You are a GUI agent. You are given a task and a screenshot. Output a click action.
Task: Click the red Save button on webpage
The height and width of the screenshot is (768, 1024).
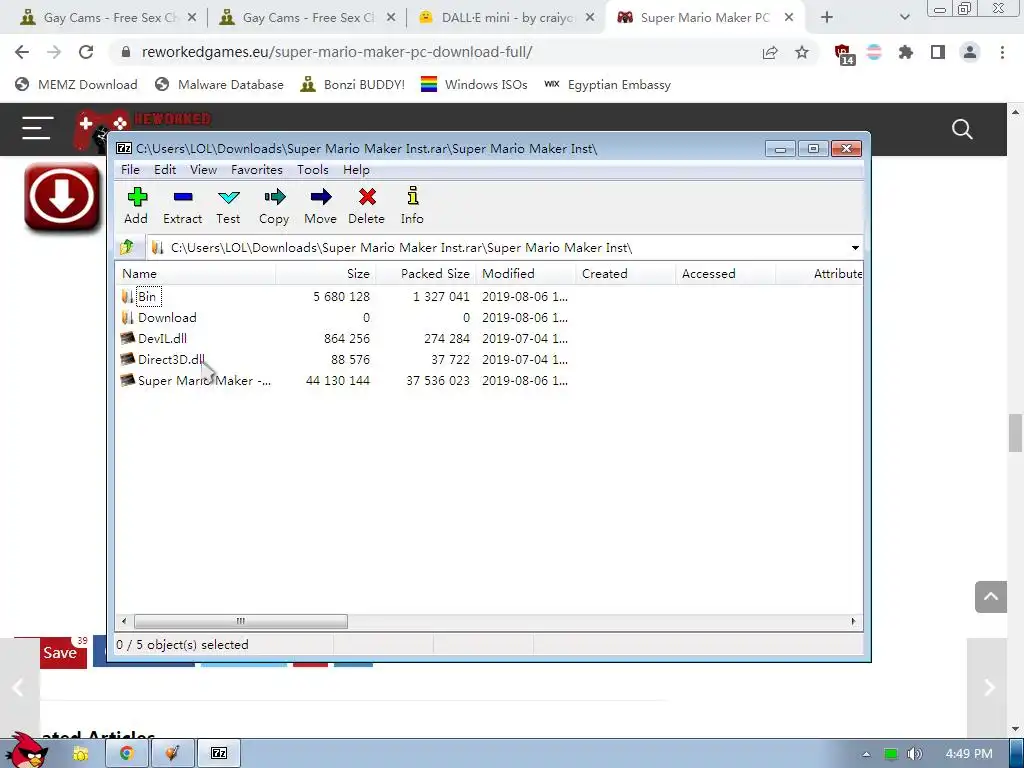pos(63,652)
